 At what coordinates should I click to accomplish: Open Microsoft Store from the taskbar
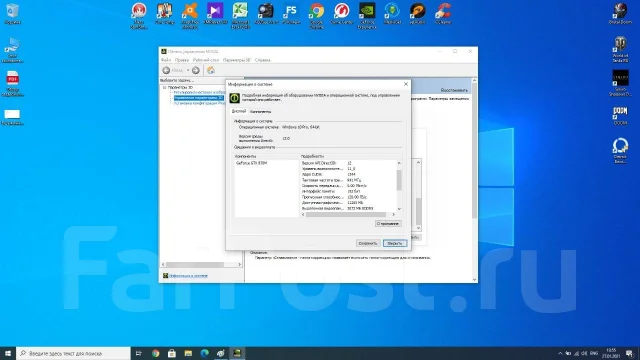click(x=172, y=353)
